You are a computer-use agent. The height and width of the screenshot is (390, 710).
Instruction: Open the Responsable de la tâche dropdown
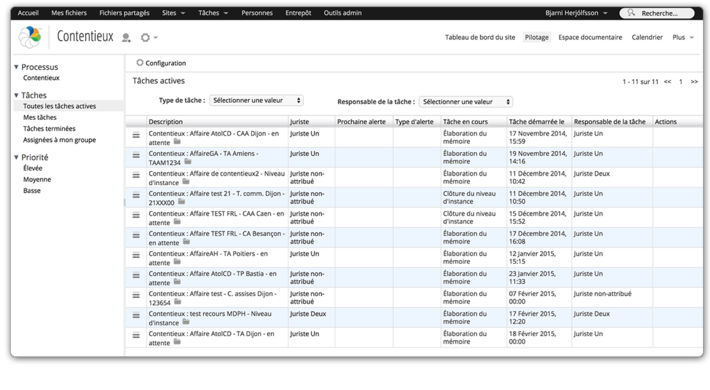pos(466,102)
